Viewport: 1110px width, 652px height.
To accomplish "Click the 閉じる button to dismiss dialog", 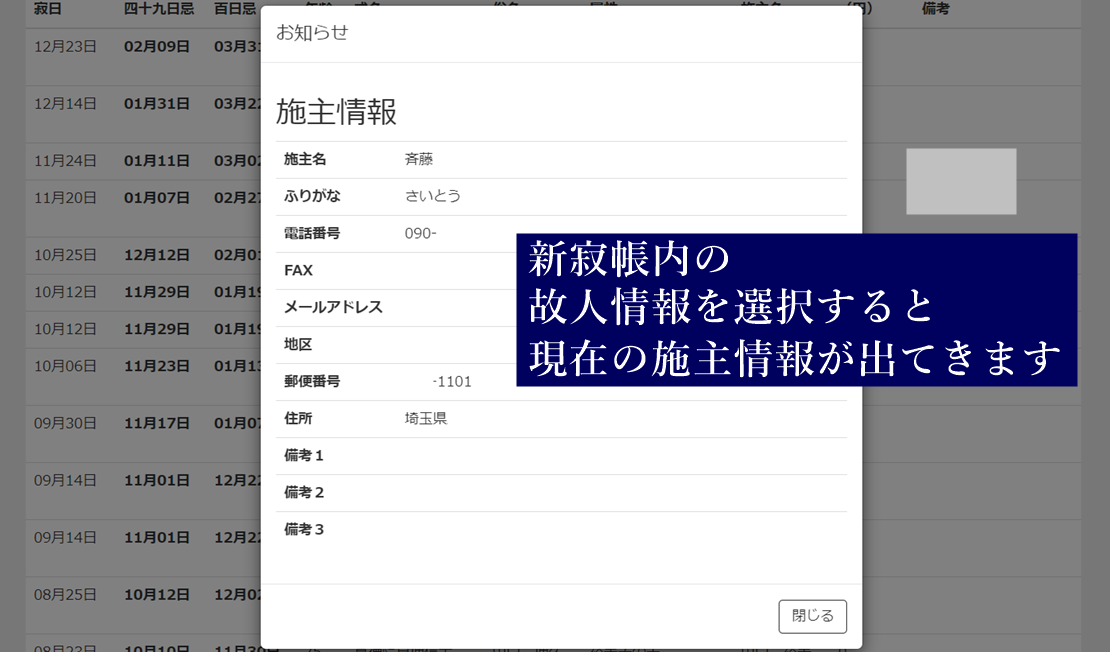I will click(812, 616).
